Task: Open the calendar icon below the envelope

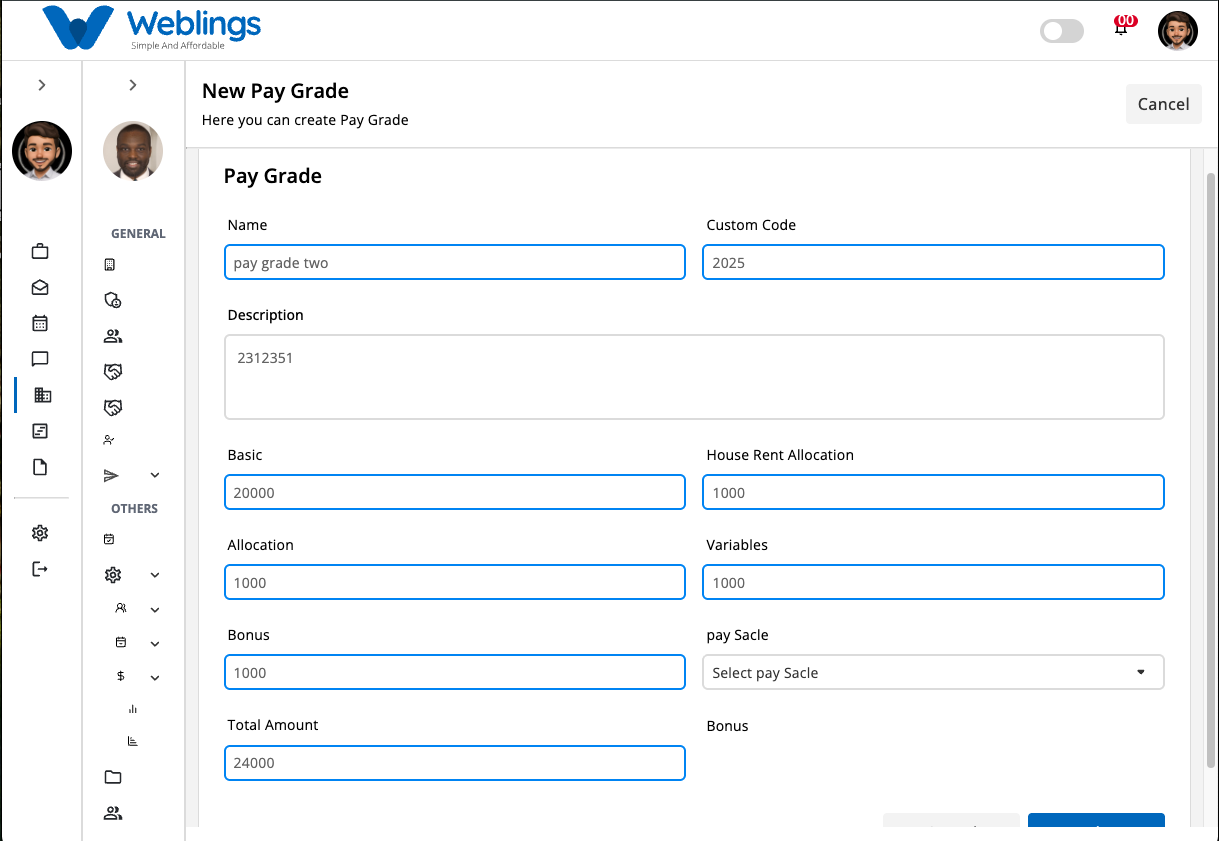Action: [40, 323]
